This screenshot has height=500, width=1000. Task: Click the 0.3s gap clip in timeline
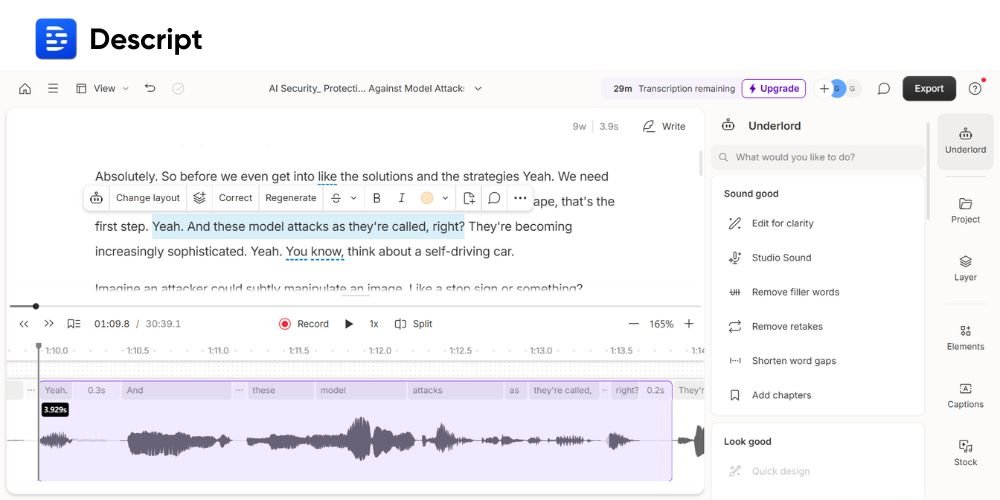[x=96, y=390]
